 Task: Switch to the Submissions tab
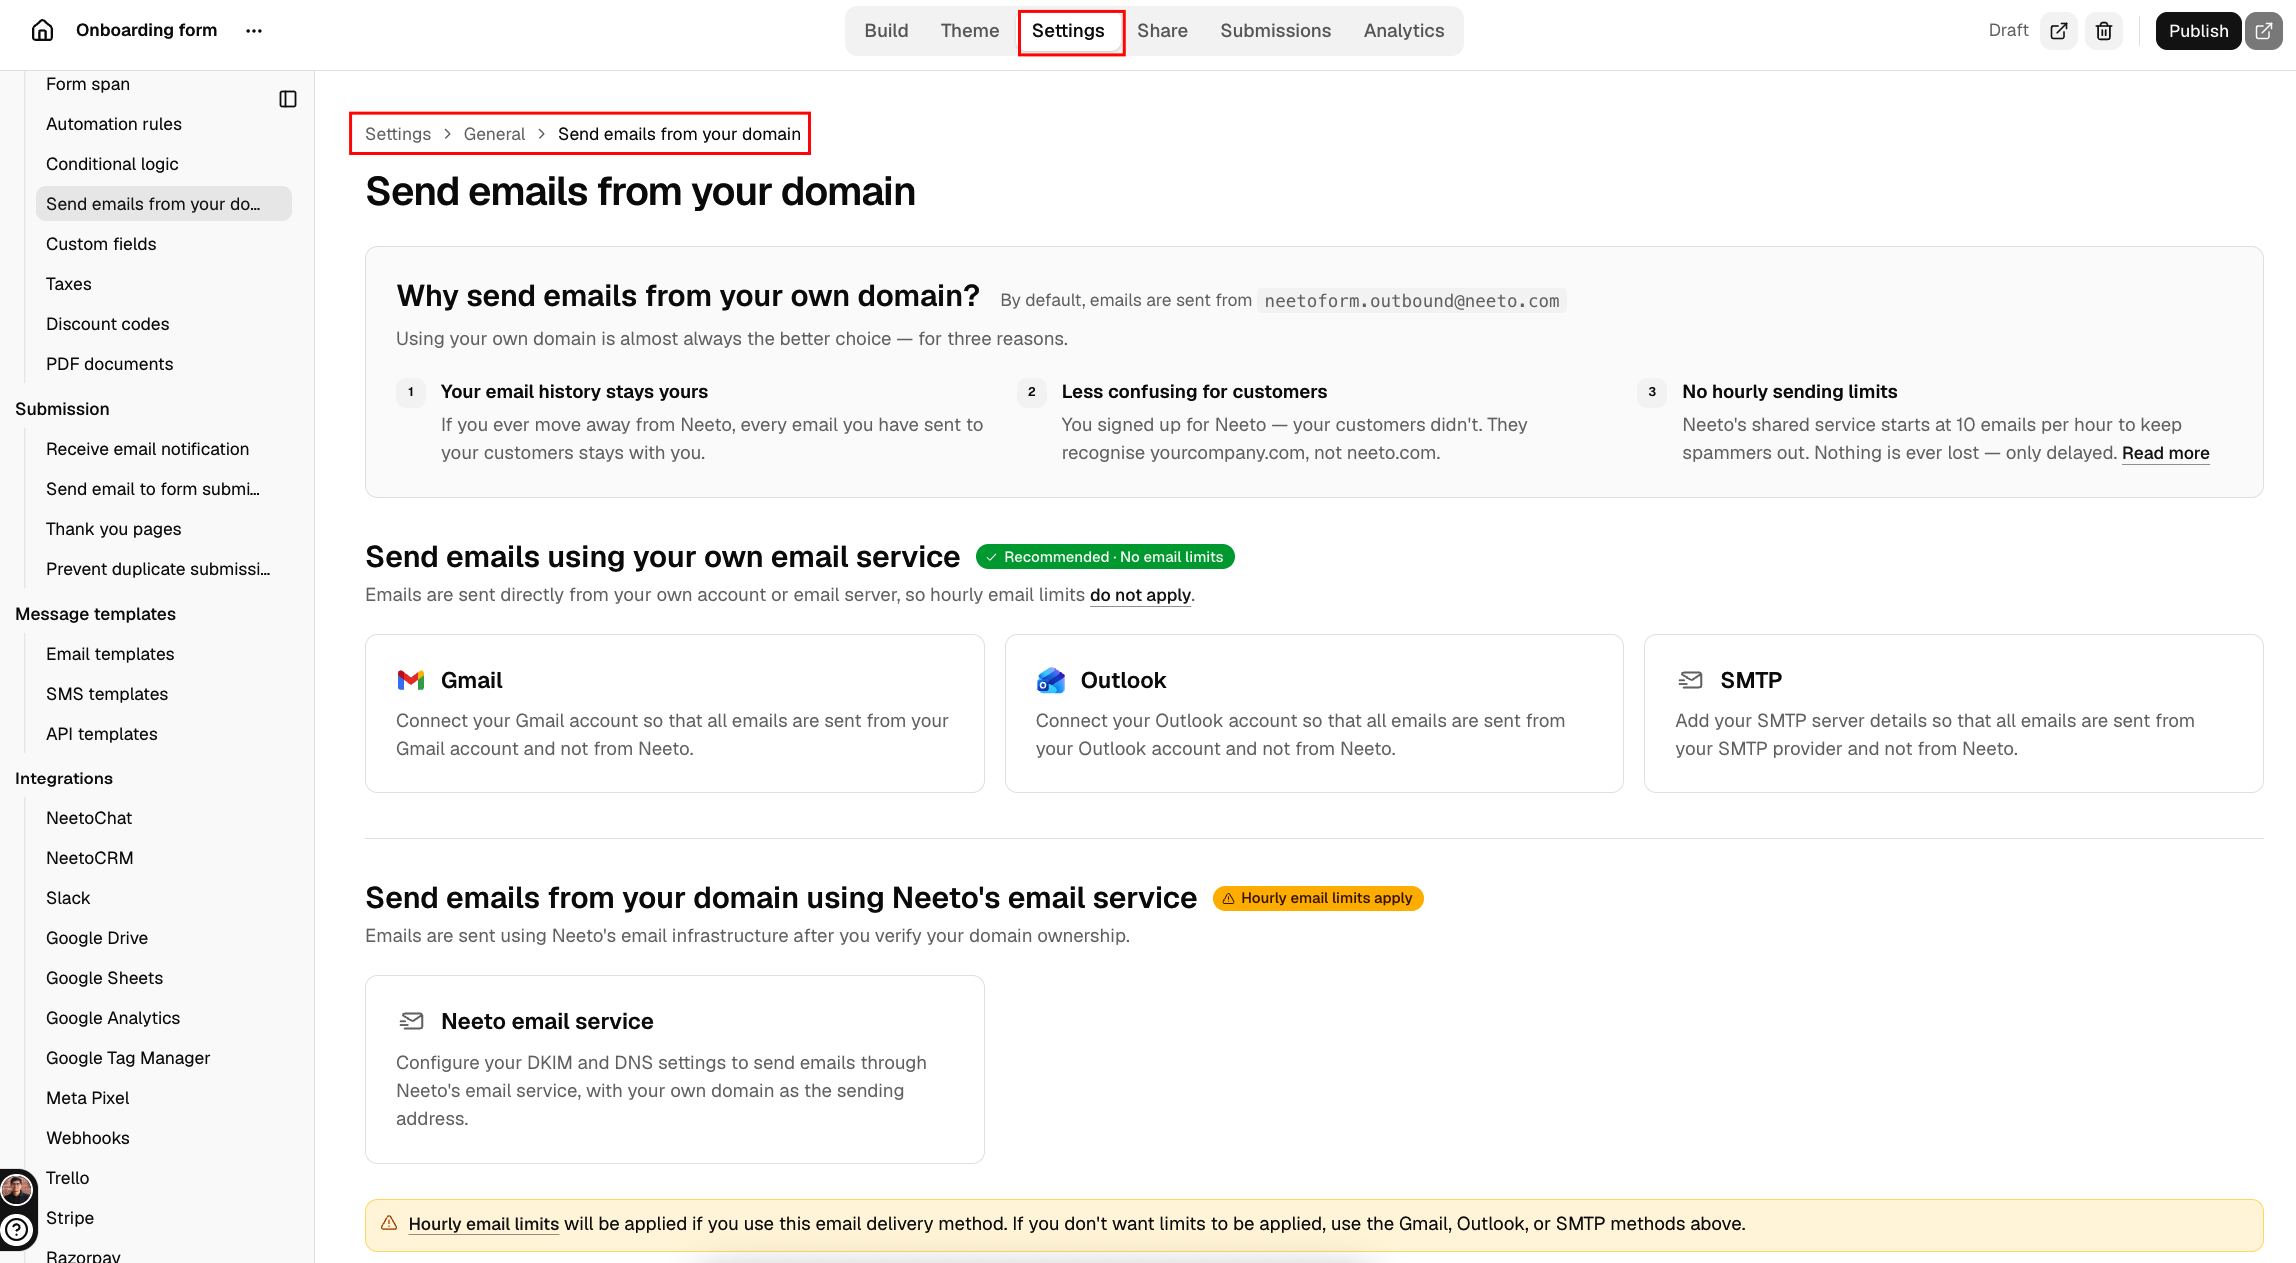click(x=1275, y=31)
